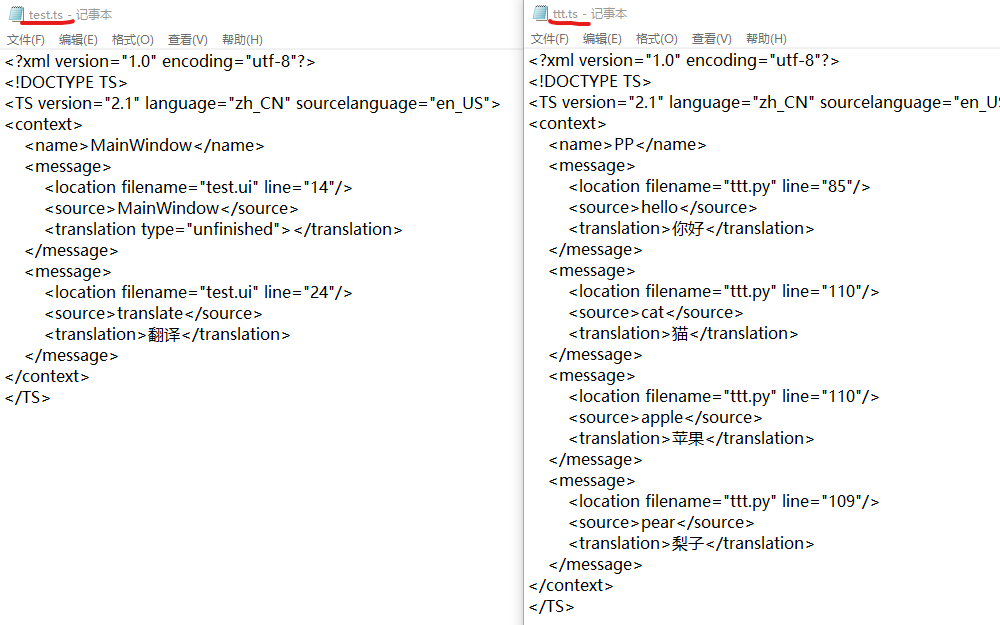Open the 文件(F) menu in ttt.ts window
This screenshot has height=625, width=1000.
[548, 38]
